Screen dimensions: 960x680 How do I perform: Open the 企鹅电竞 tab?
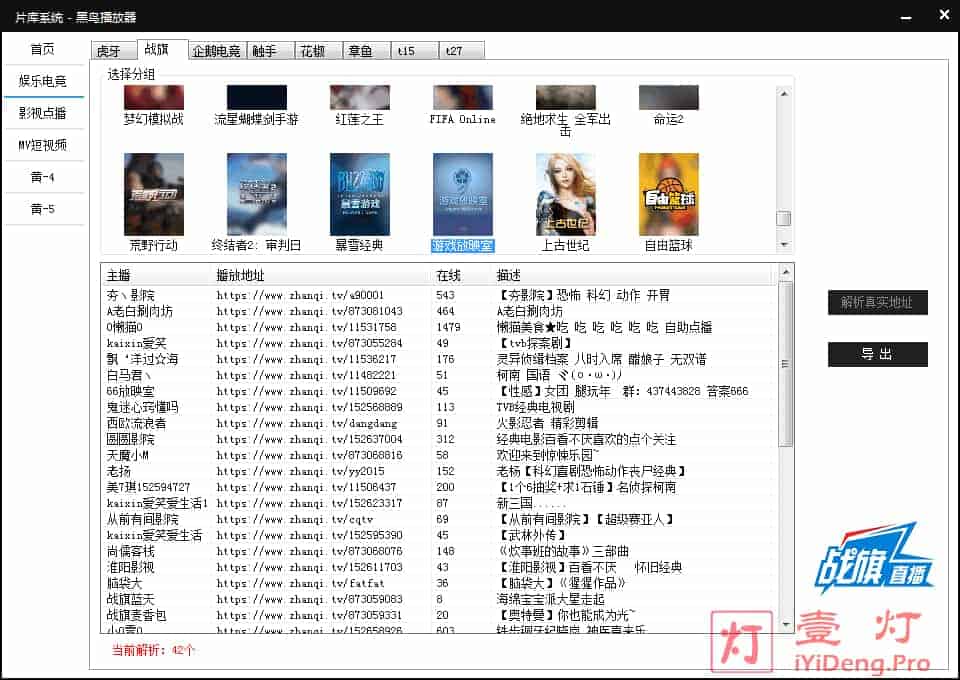tap(217, 50)
